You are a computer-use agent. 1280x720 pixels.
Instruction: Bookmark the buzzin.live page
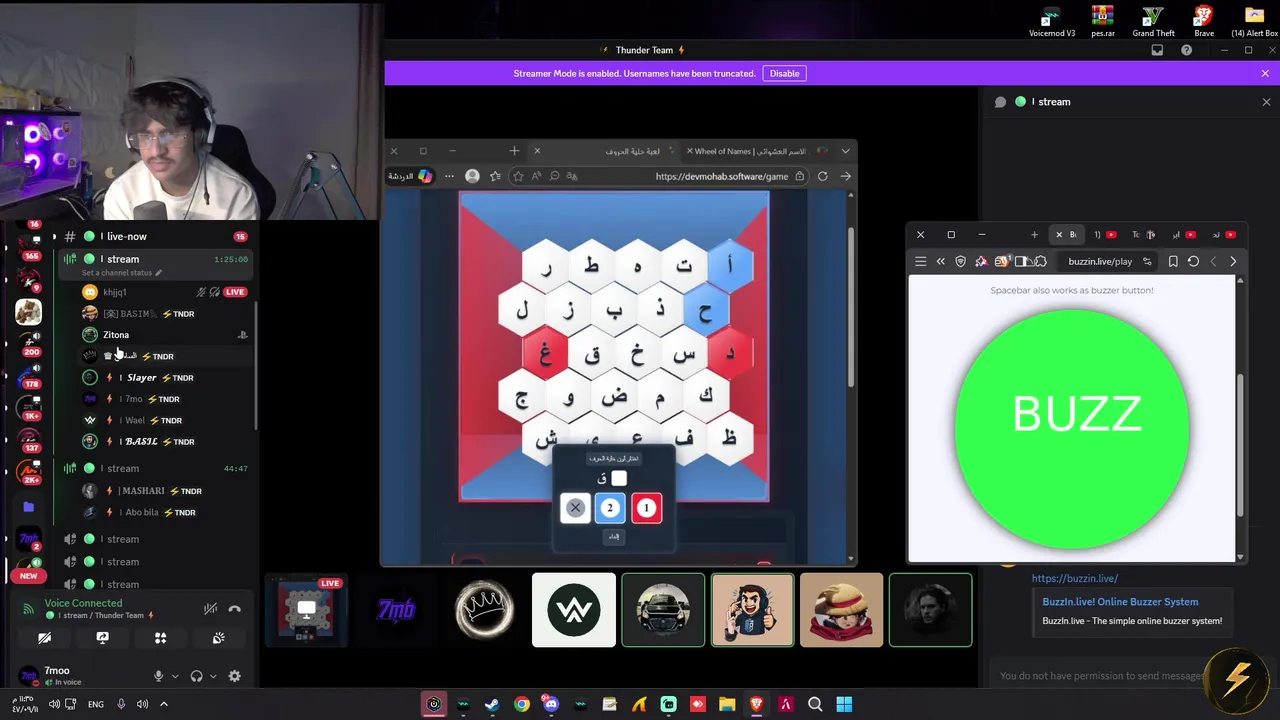pyautogui.click(x=1173, y=262)
